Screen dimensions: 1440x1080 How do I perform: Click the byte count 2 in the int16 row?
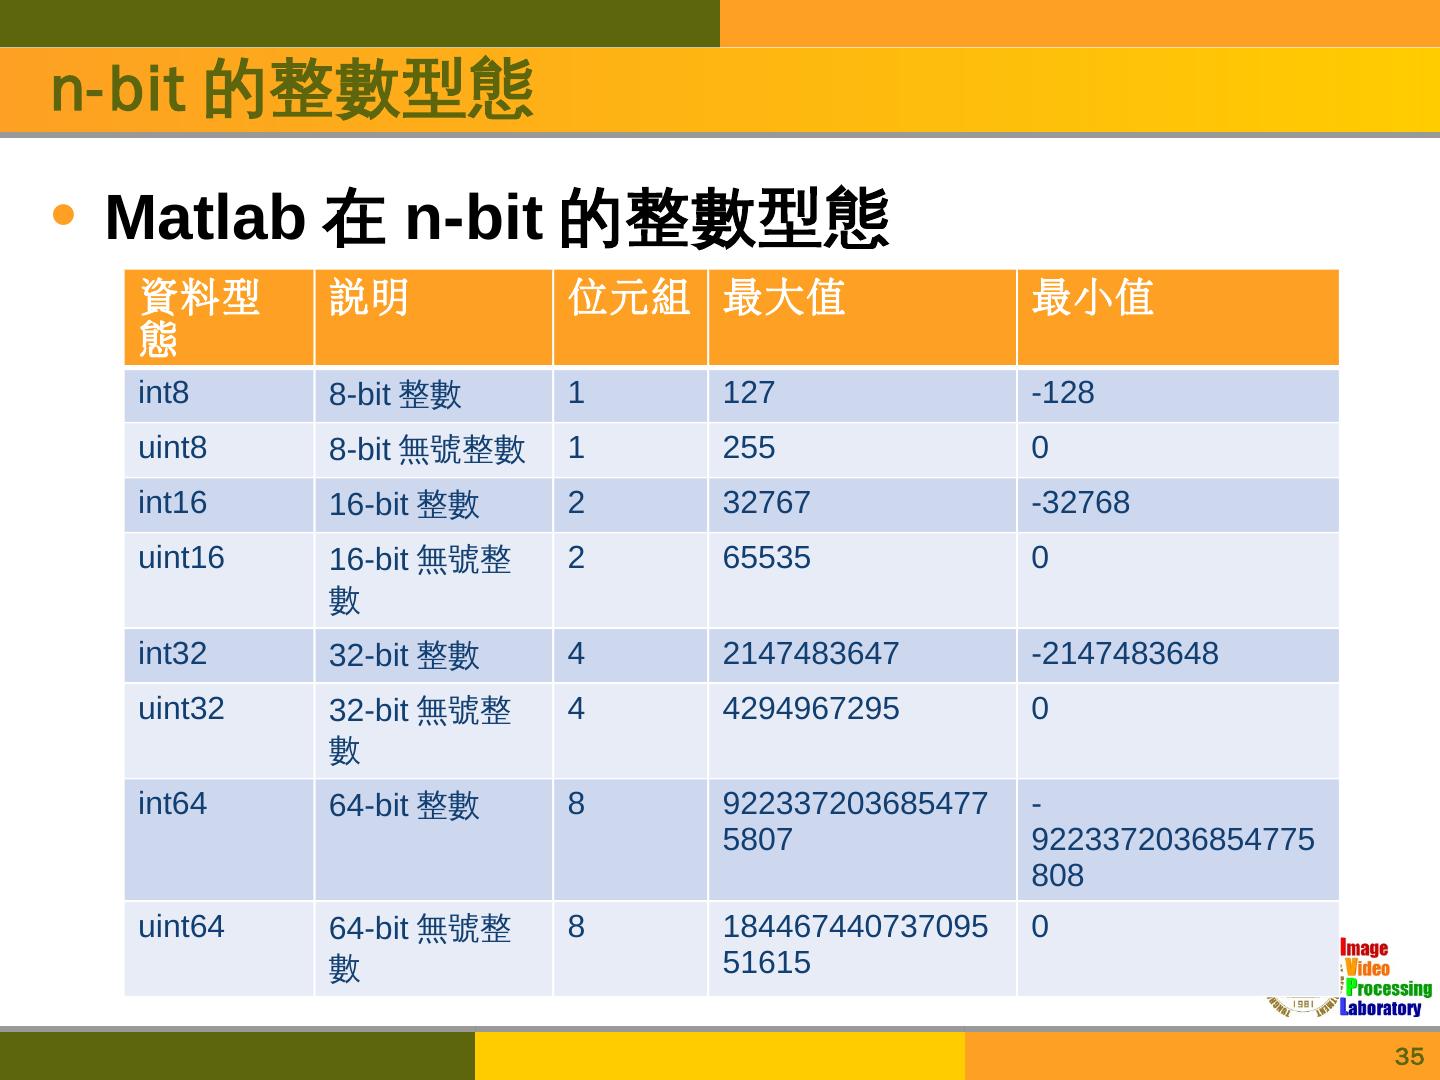(576, 503)
